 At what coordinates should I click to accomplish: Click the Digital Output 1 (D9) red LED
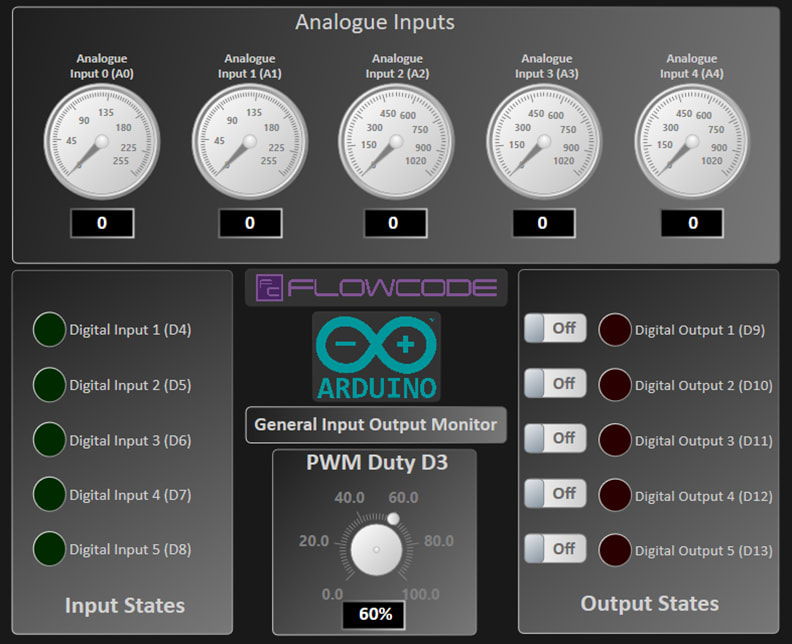tap(615, 330)
